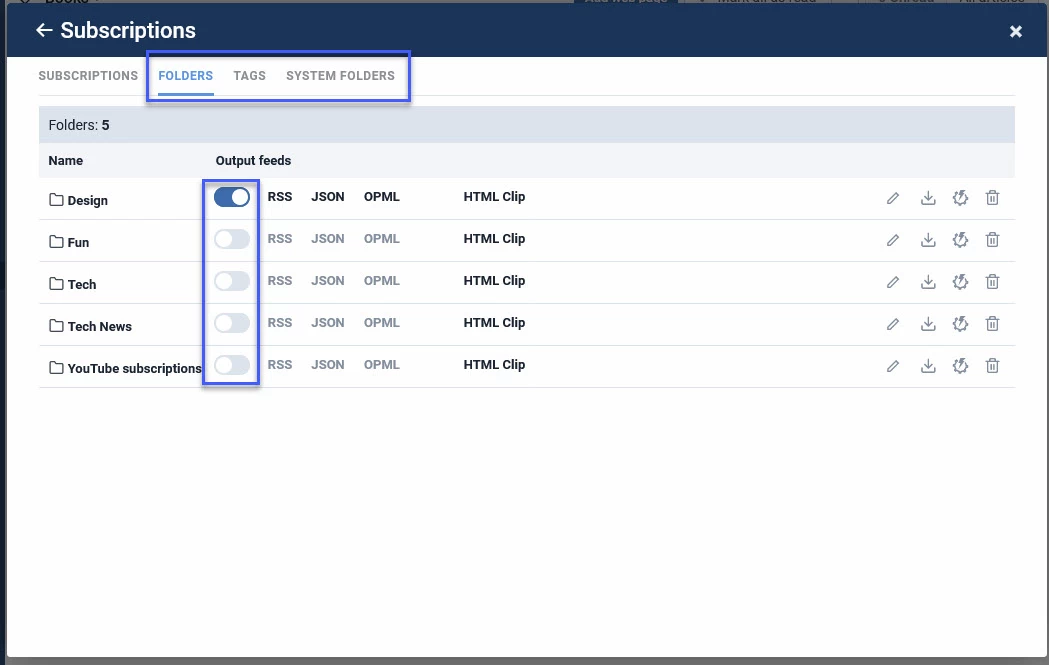Screen dimensions: 1049x665
Task: Turn on Tech News output feeds toggle
Action: (x=231, y=323)
